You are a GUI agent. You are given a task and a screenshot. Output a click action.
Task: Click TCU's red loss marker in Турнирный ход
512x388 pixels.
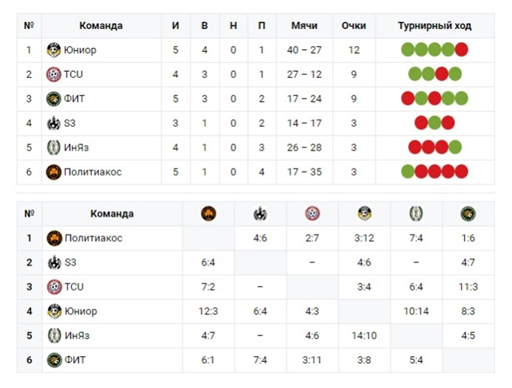(x=441, y=74)
